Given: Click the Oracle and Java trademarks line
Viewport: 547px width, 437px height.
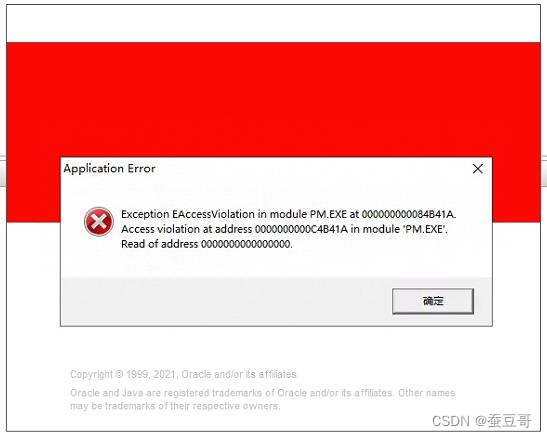Looking at the screenshot, I should tap(263, 393).
